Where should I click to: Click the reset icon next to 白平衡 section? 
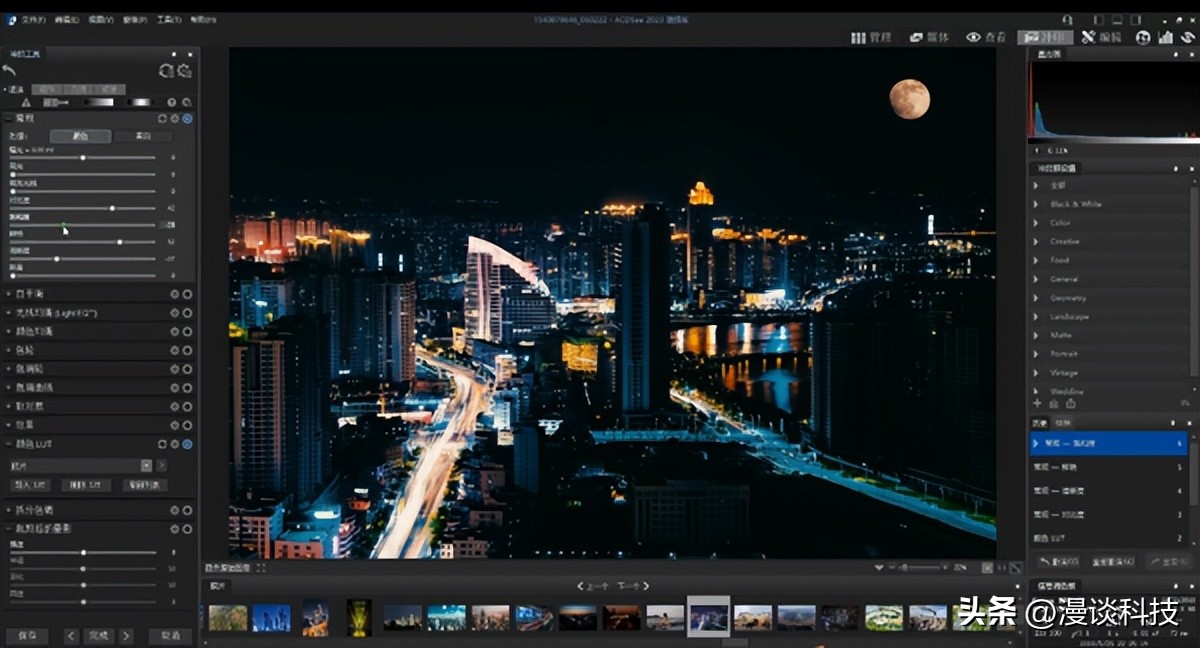tap(173, 293)
